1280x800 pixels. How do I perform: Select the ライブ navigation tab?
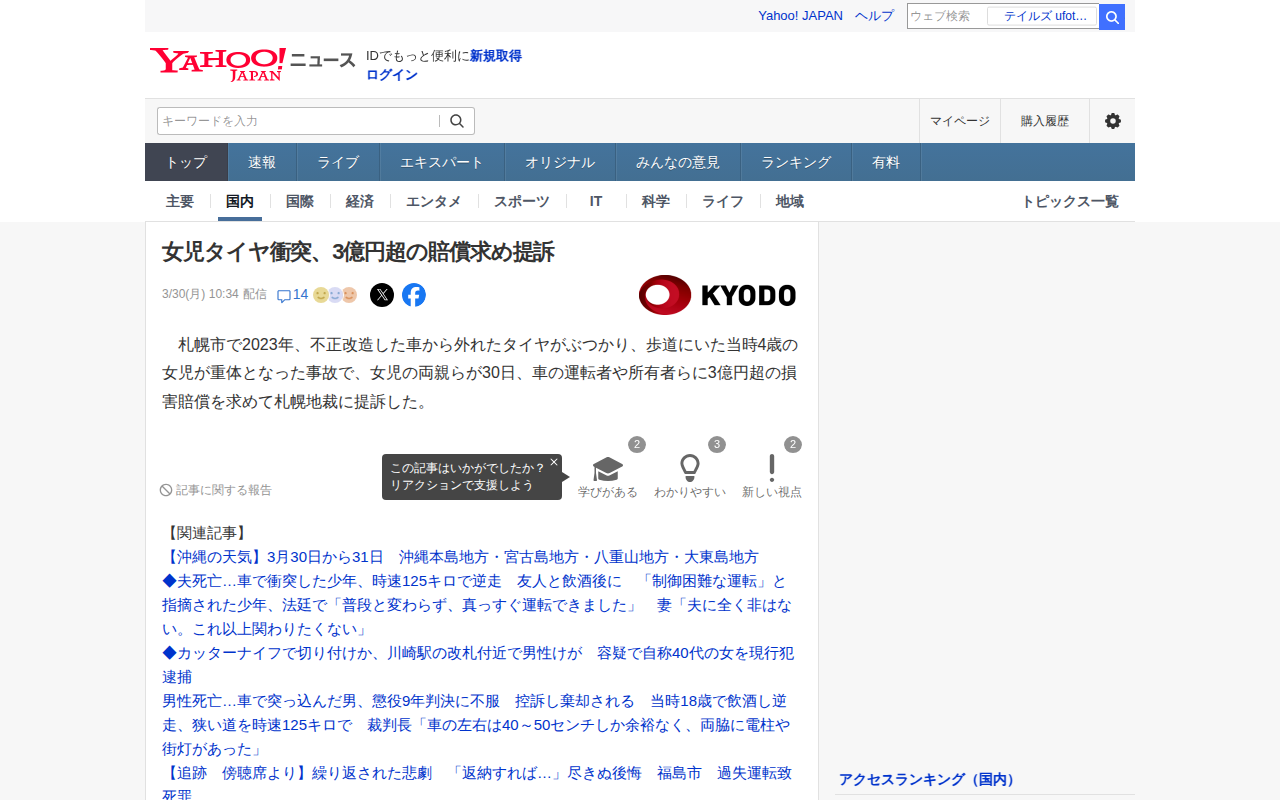338,162
